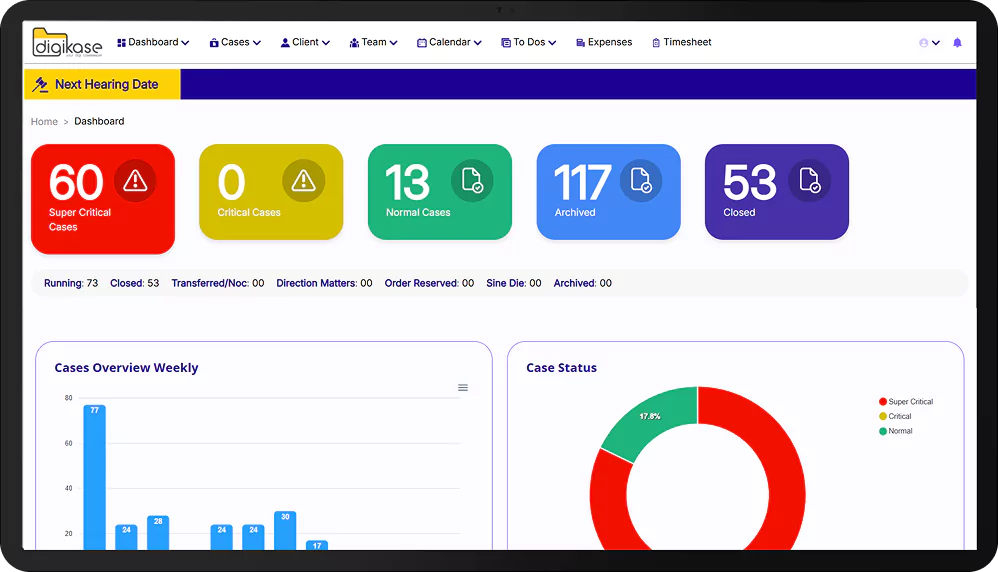Click the Order Reserved: 00 status
Image resolution: width=998 pixels, height=572 pixels.
point(429,283)
